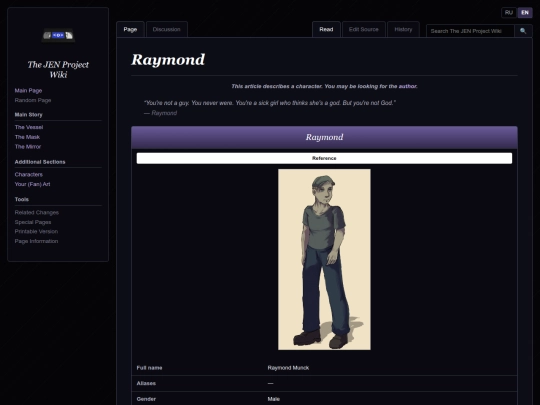
Task: Open The Vessel story link
Action: pos(29,127)
